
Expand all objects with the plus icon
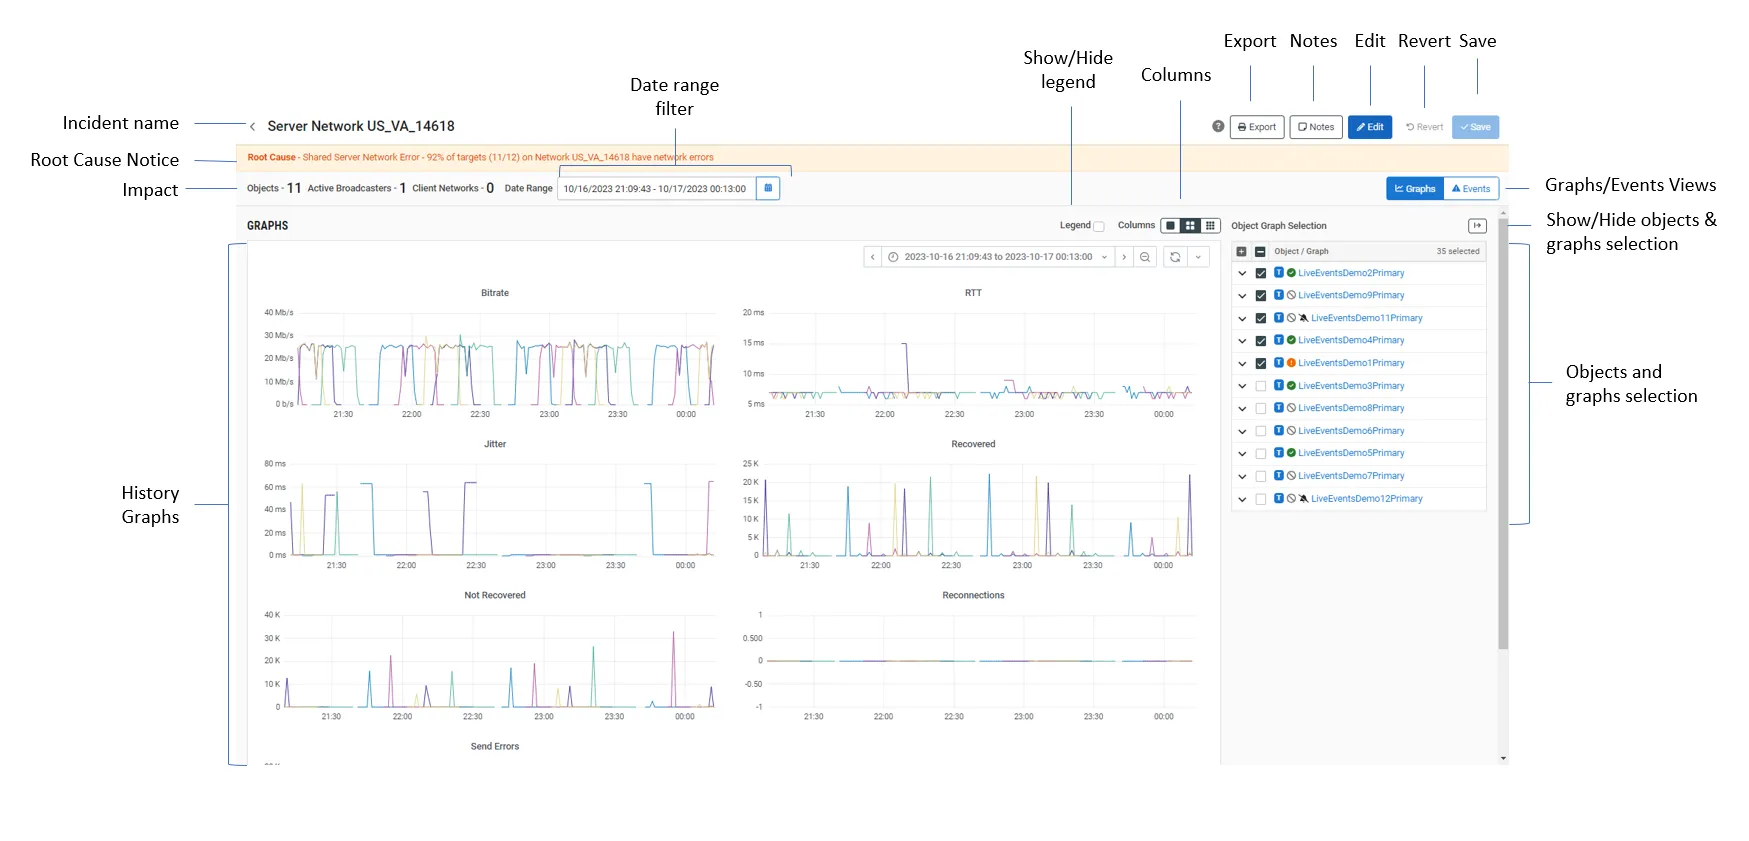(1241, 252)
